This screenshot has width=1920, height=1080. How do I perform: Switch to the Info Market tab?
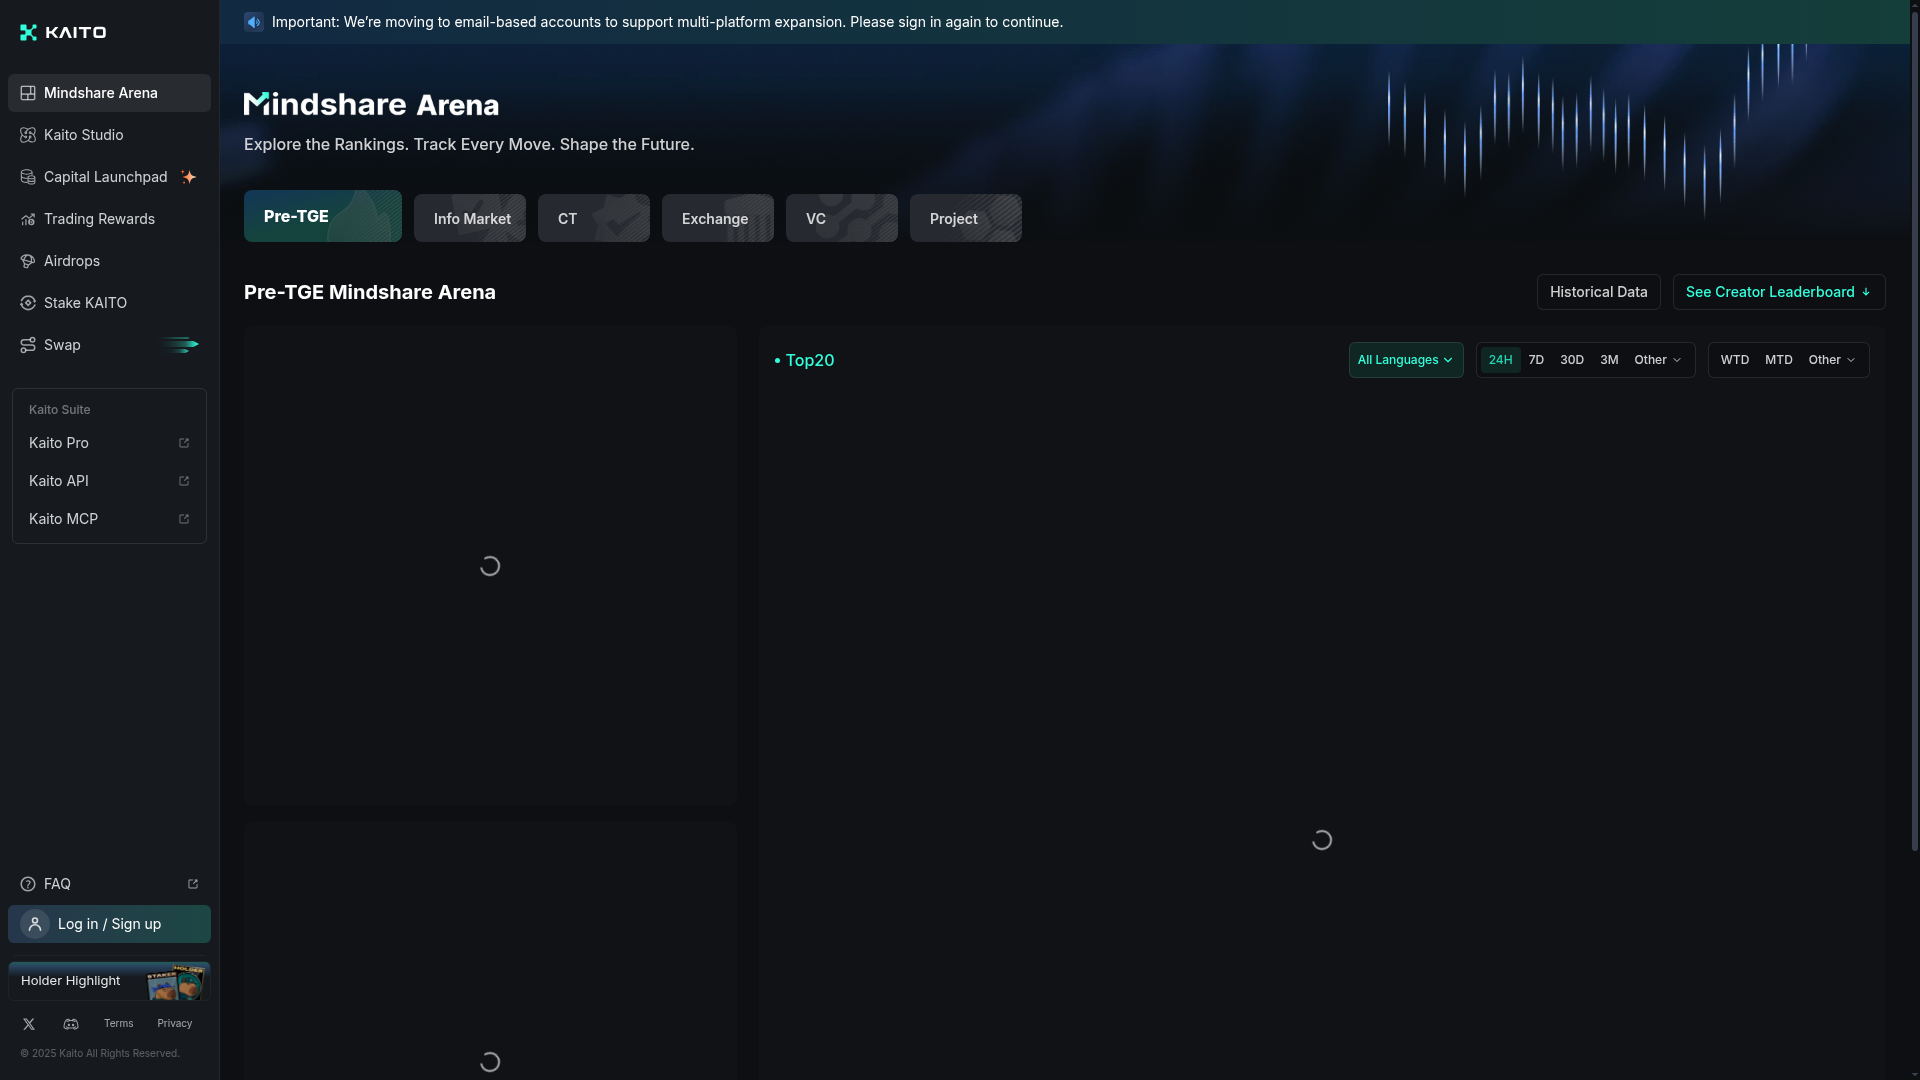point(470,218)
